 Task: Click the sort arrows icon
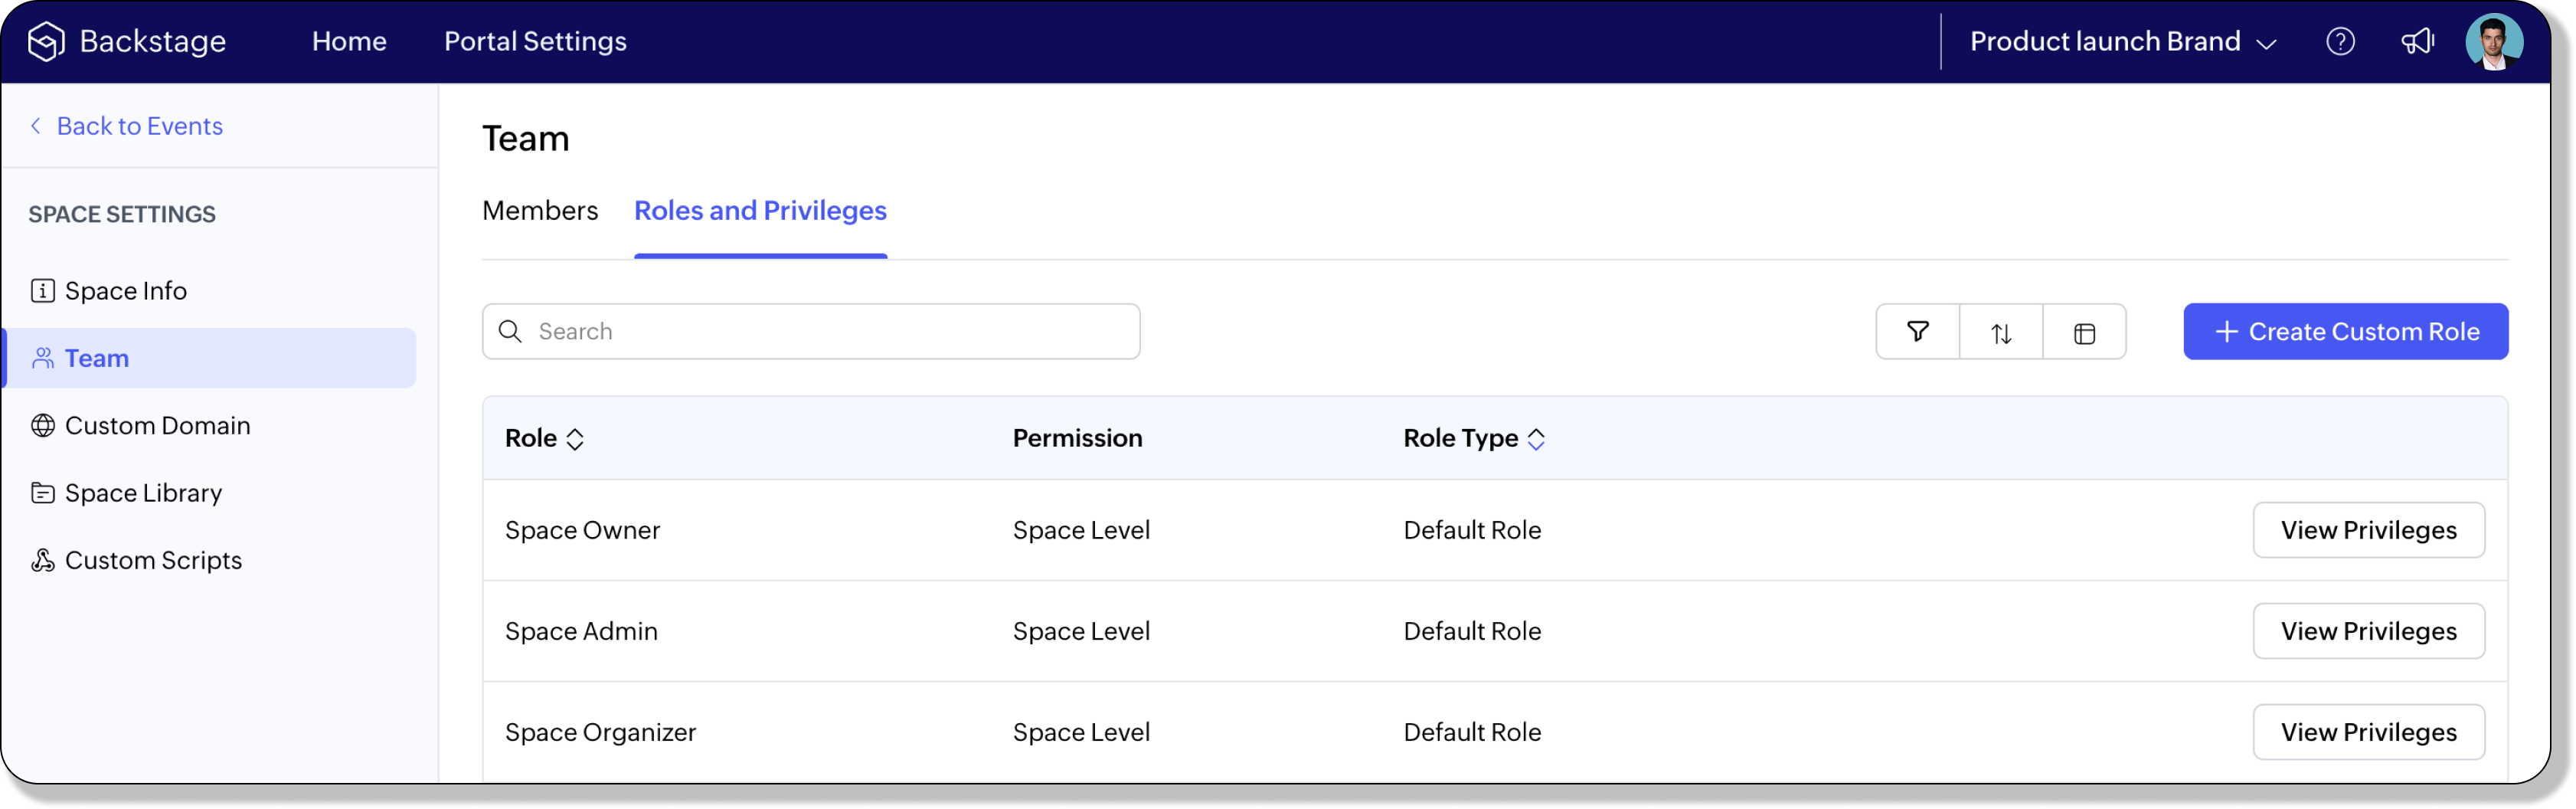coord(2001,332)
